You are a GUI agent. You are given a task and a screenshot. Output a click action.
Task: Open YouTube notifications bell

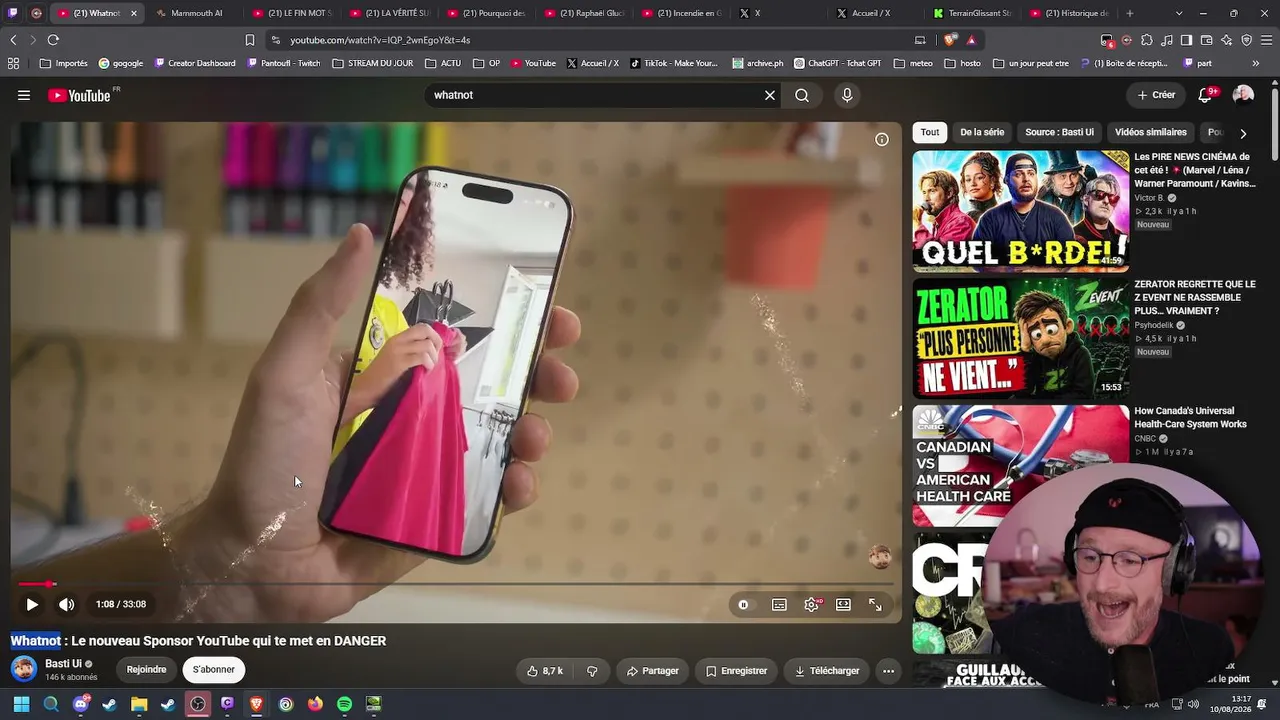pyautogui.click(x=1206, y=95)
